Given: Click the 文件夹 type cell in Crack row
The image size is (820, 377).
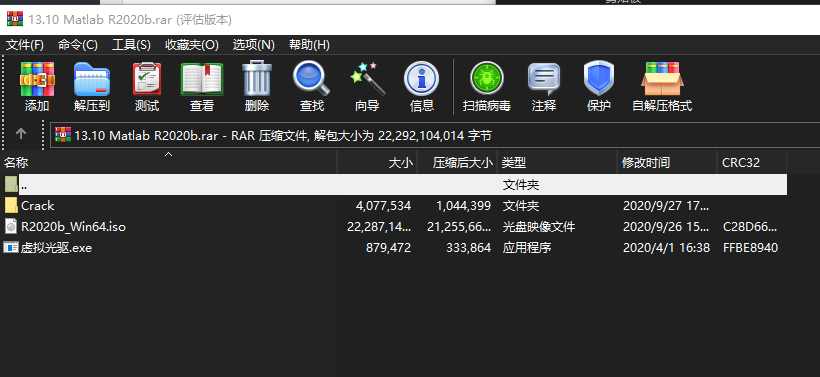Looking at the screenshot, I should (521, 205).
